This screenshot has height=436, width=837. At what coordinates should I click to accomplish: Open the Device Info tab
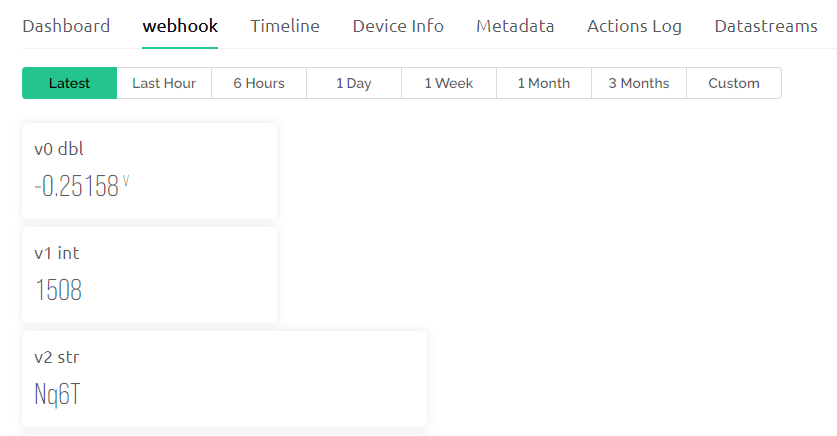[x=398, y=26]
